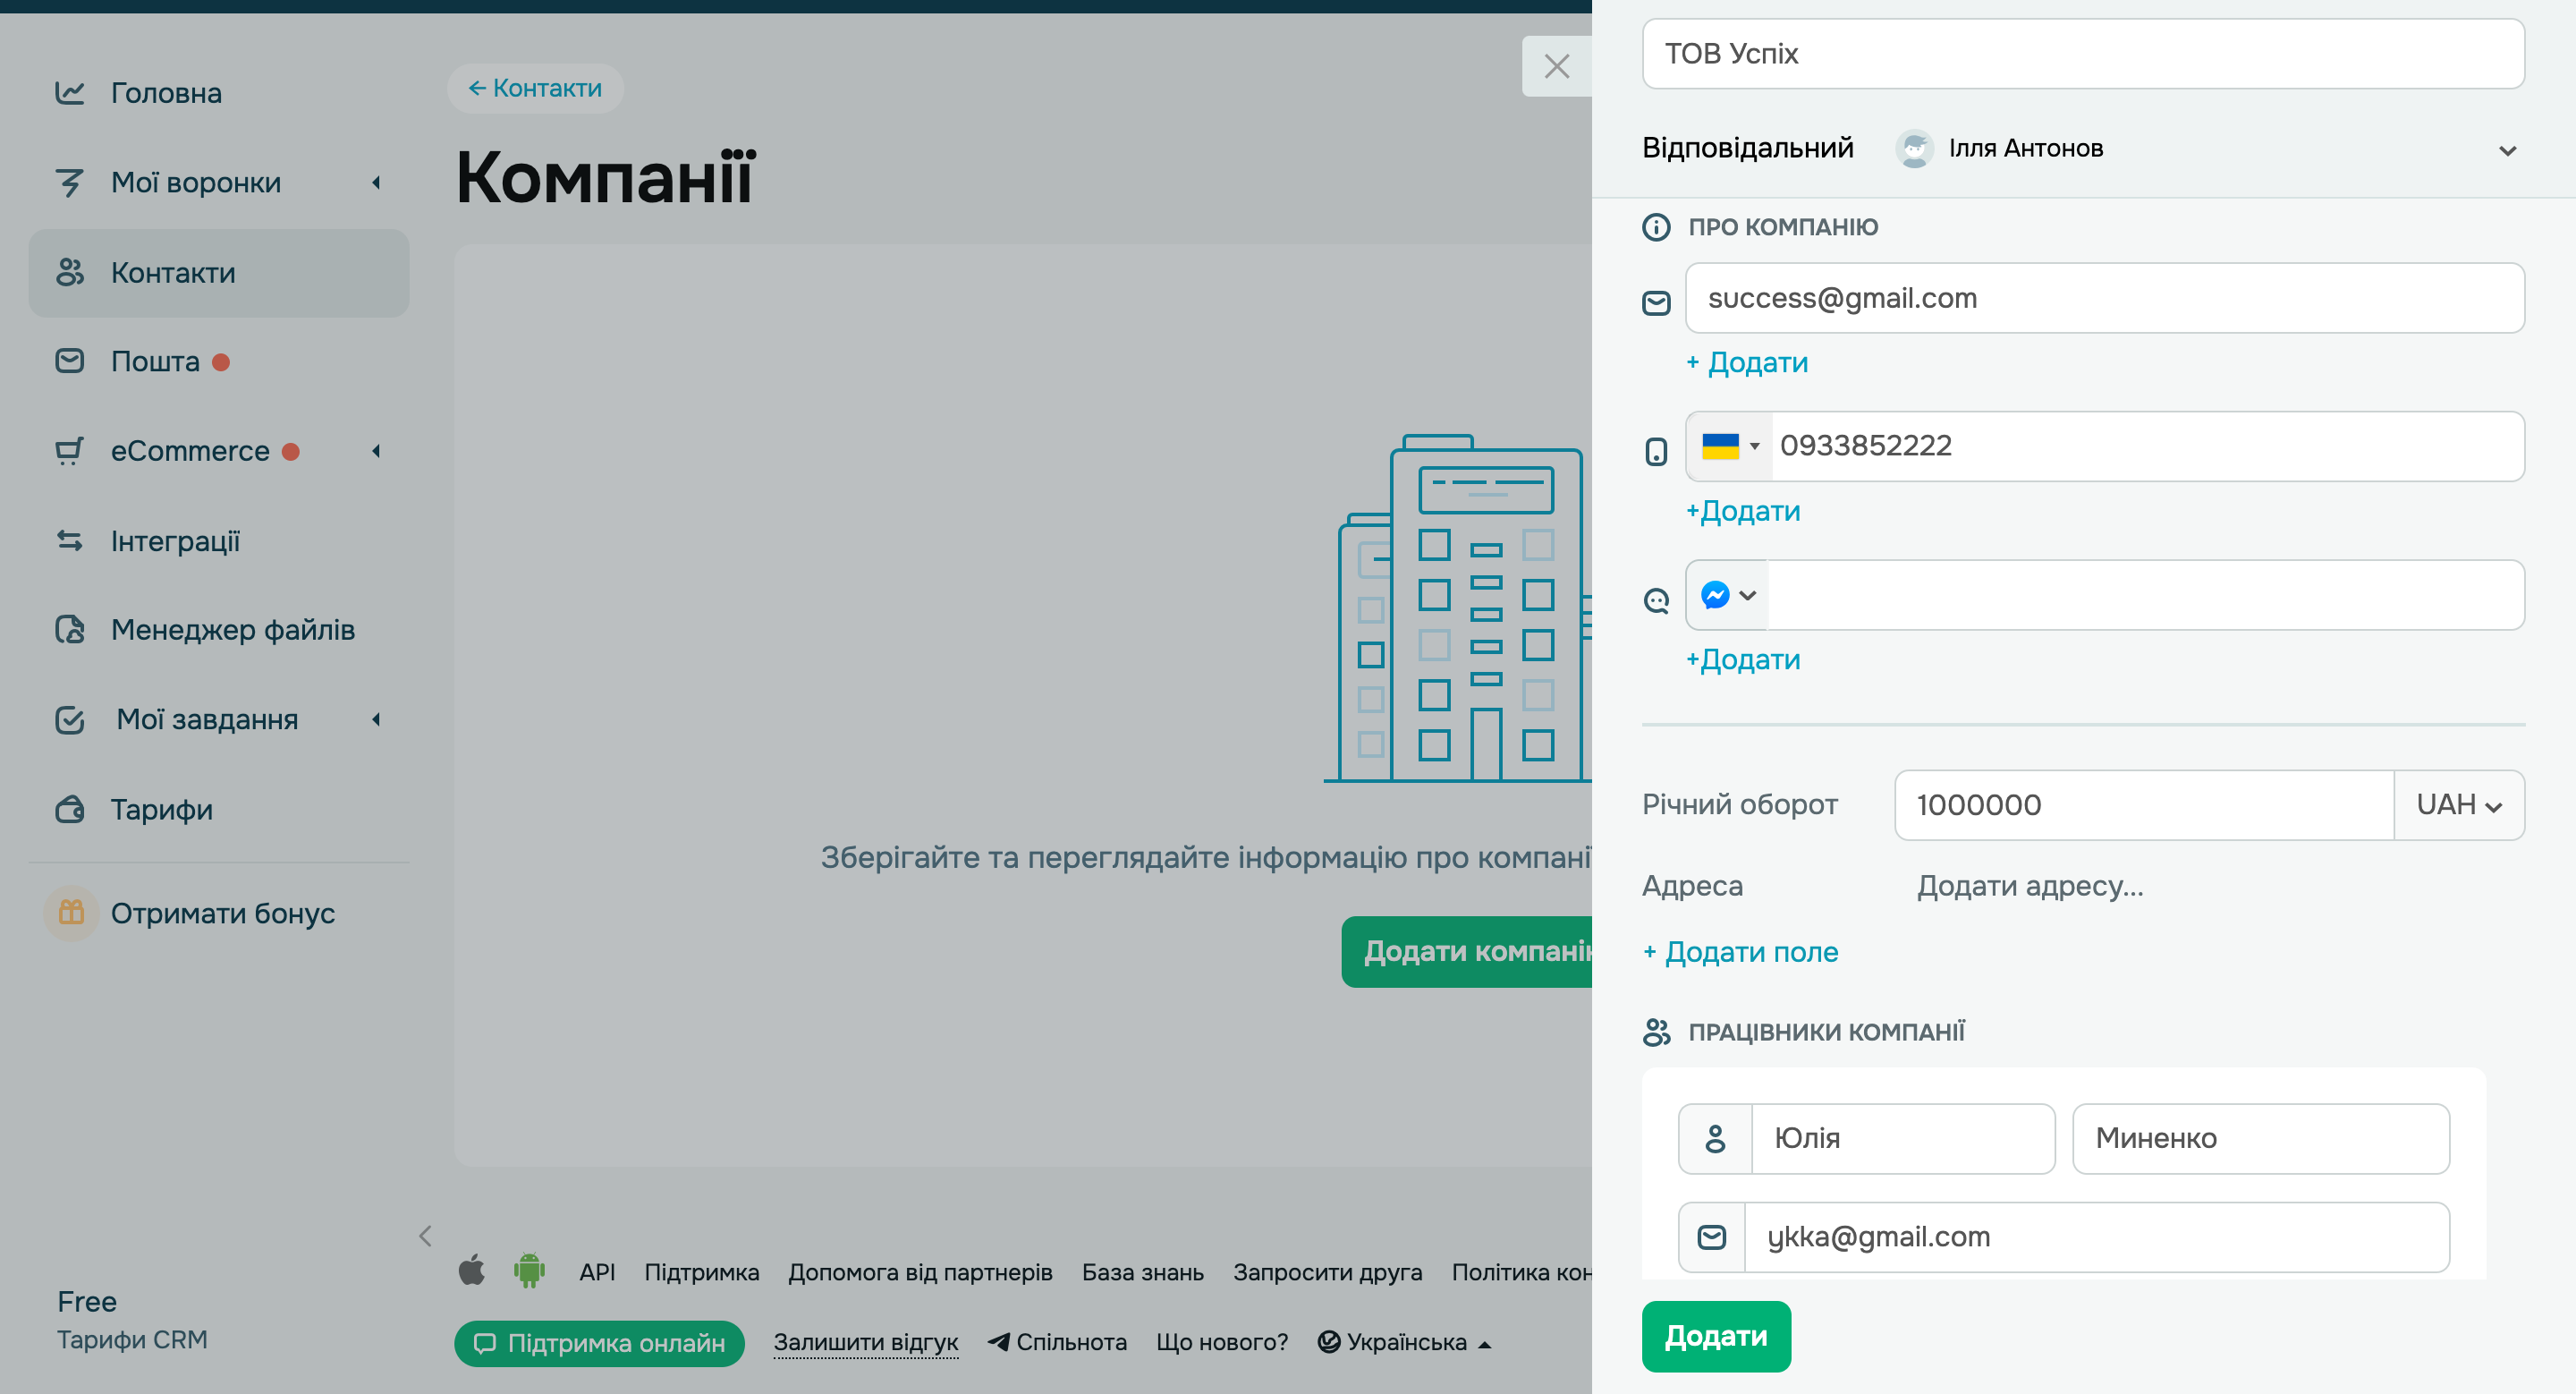The height and width of the screenshot is (1394, 2576).
Task: Open the phone country flag selector
Action: click(x=1729, y=446)
